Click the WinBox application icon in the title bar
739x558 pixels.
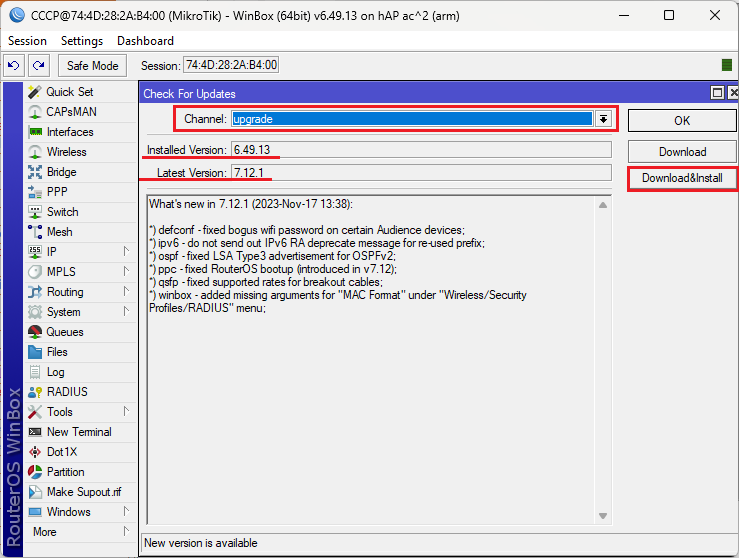tap(17, 15)
